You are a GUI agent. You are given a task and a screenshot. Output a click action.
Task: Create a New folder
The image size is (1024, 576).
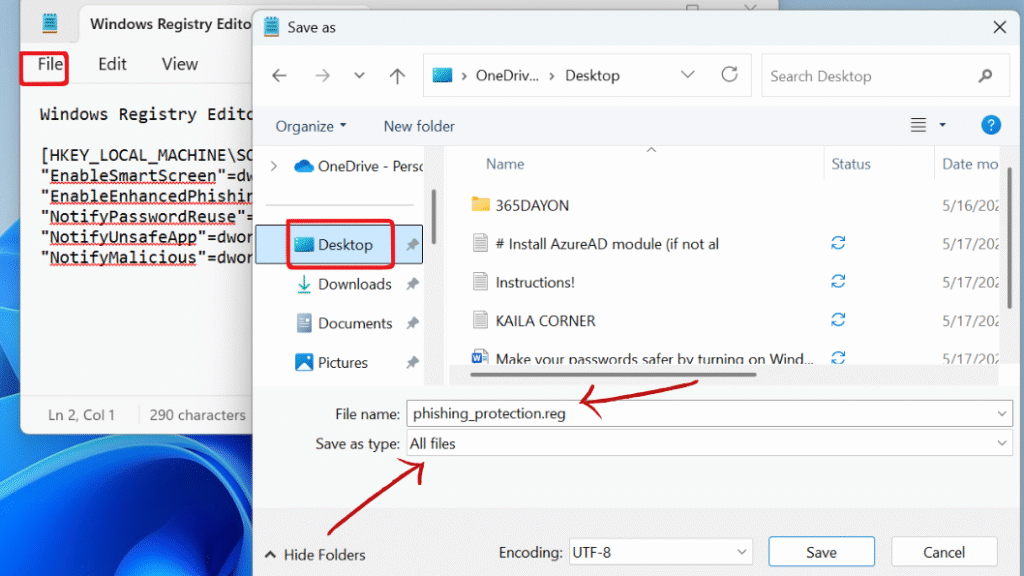tap(419, 126)
